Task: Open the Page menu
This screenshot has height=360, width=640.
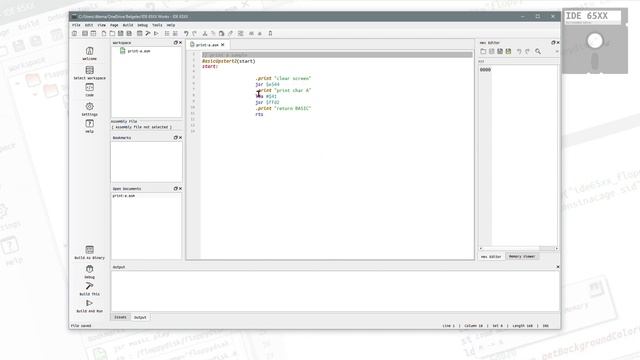Action: (x=114, y=25)
